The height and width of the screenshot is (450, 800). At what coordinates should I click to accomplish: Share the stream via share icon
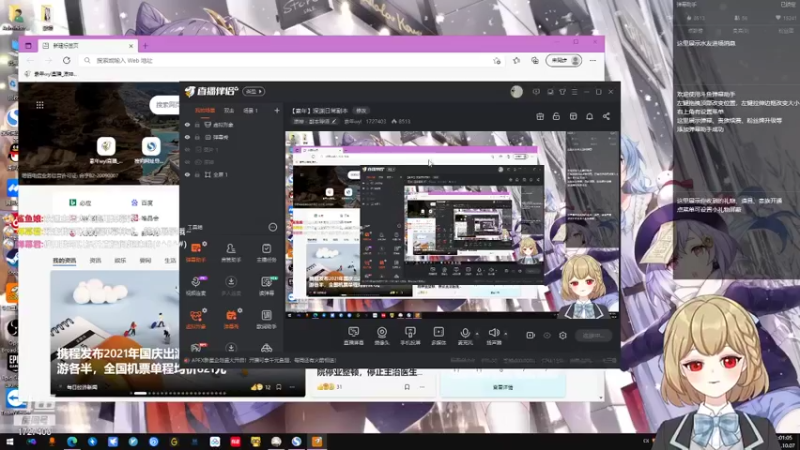[x=606, y=116]
